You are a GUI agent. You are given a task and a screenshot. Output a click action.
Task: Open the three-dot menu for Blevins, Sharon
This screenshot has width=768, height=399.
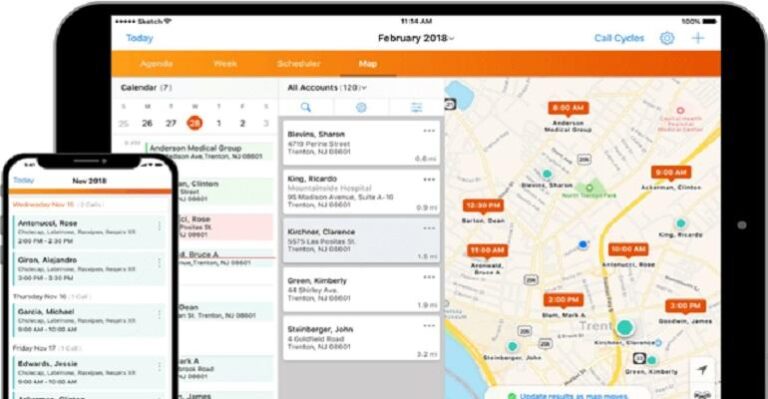coord(429,131)
